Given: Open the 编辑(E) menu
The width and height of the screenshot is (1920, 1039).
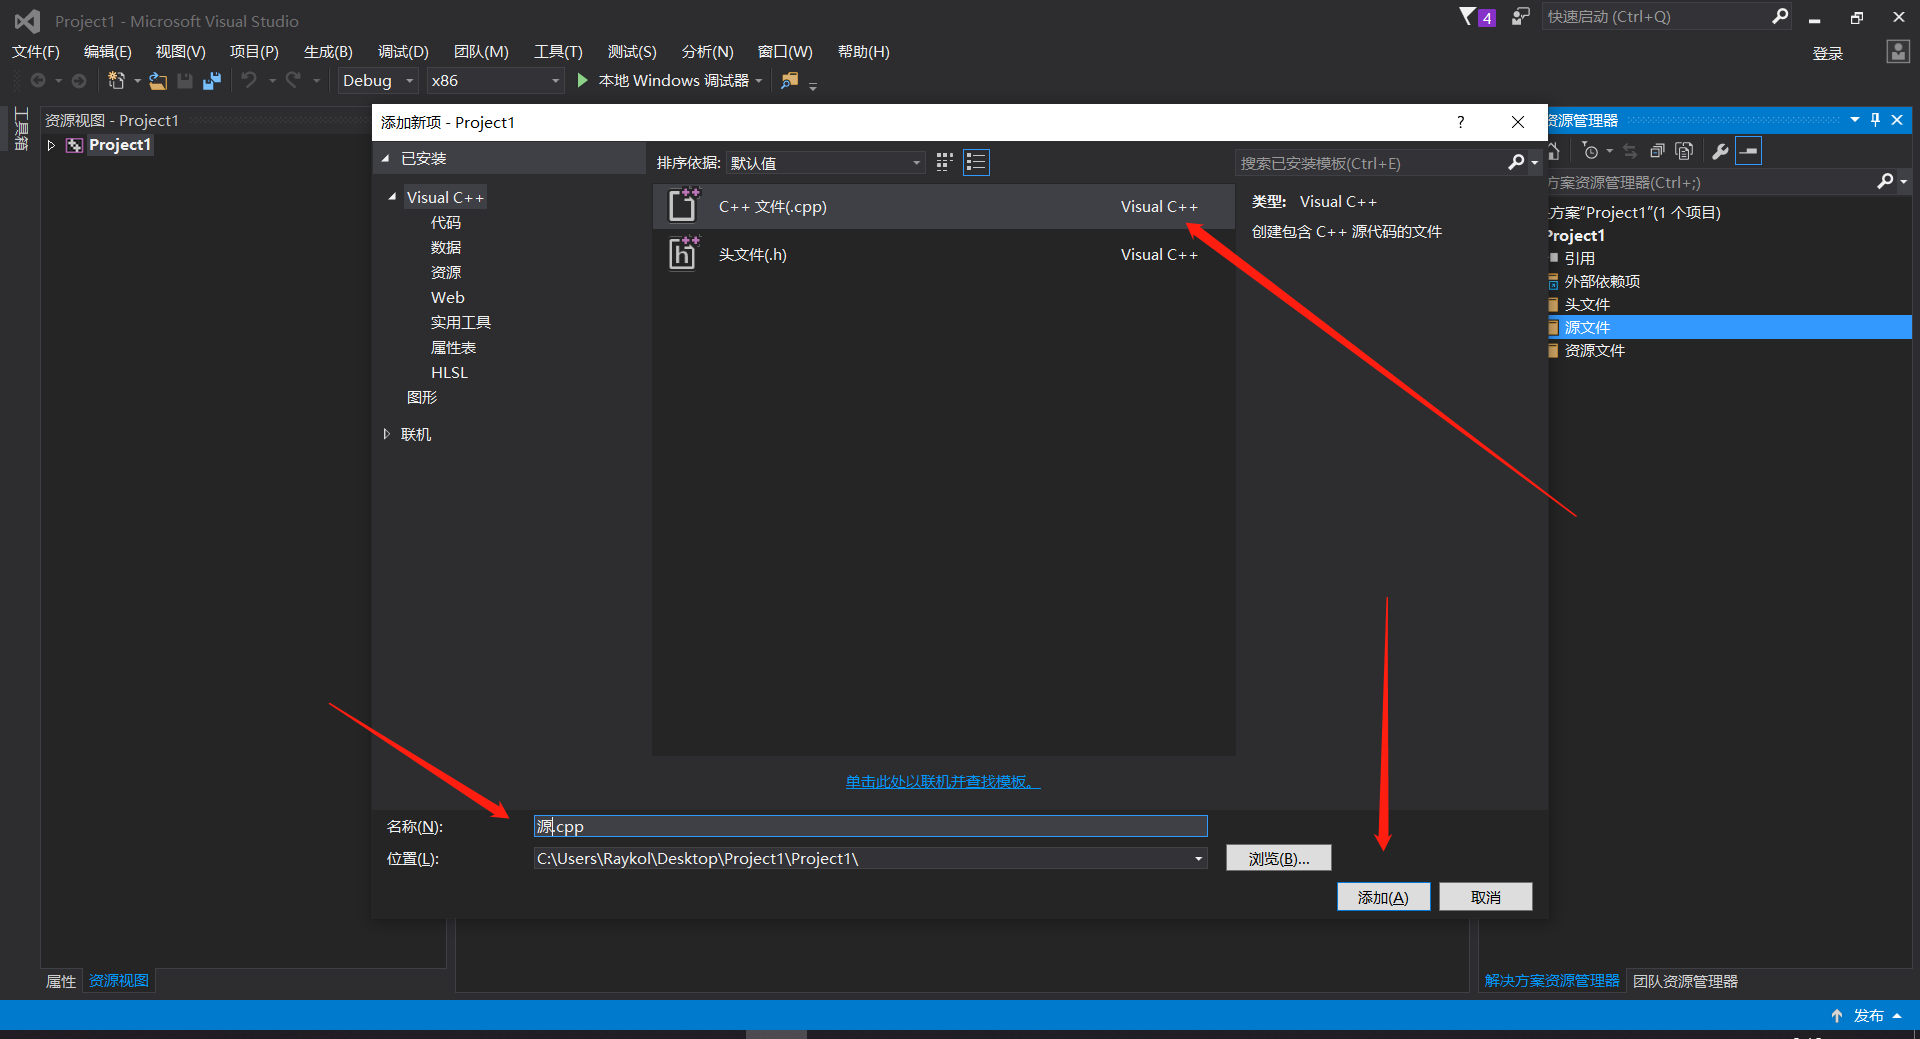Looking at the screenshot, I should pyautogui.click(x=108, y=52).
